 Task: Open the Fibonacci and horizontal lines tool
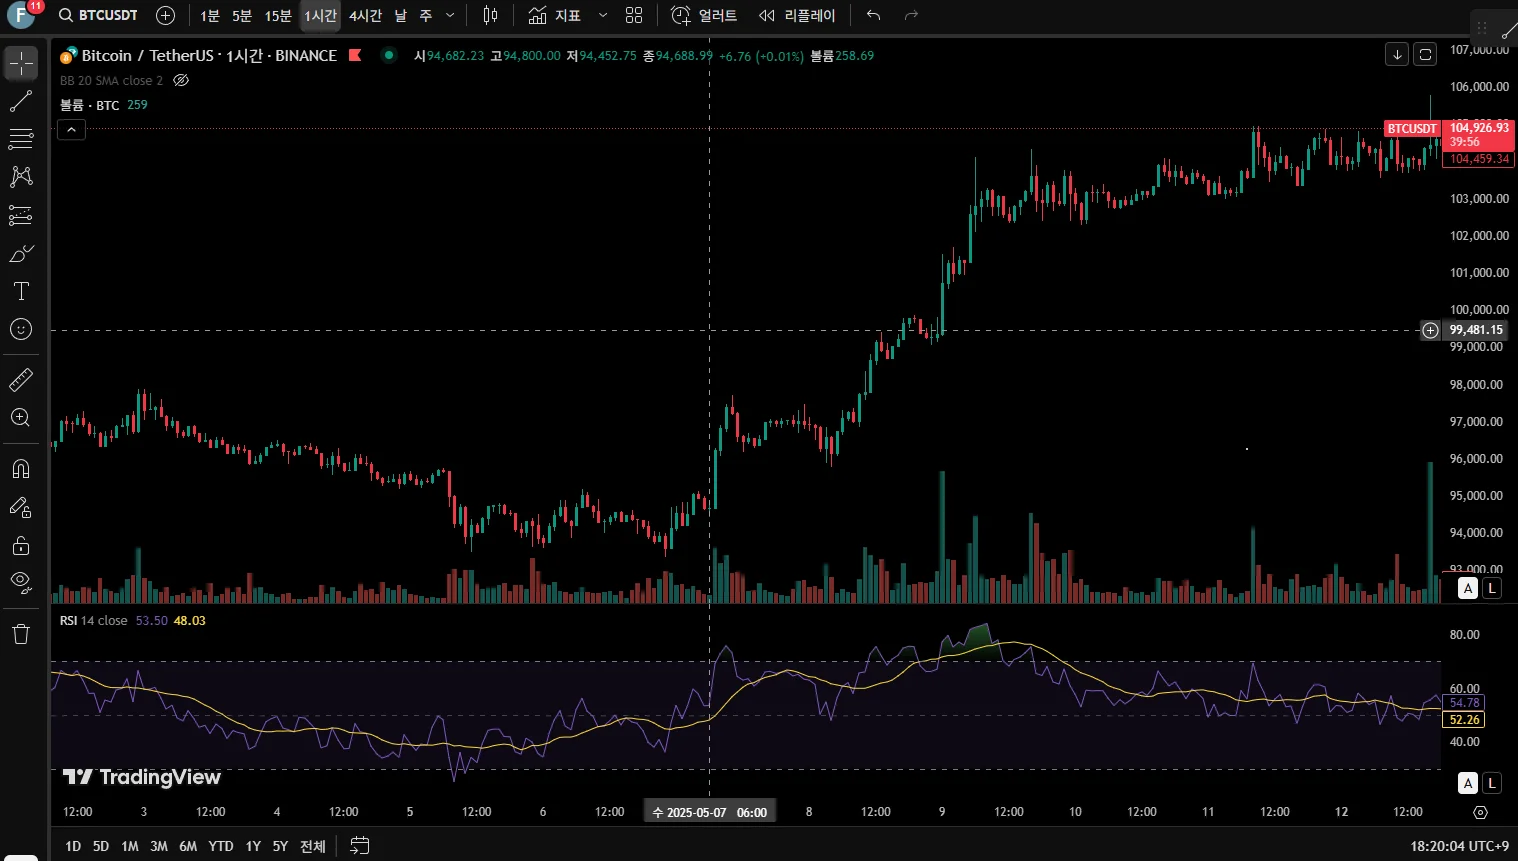click(x=21, y=139)
